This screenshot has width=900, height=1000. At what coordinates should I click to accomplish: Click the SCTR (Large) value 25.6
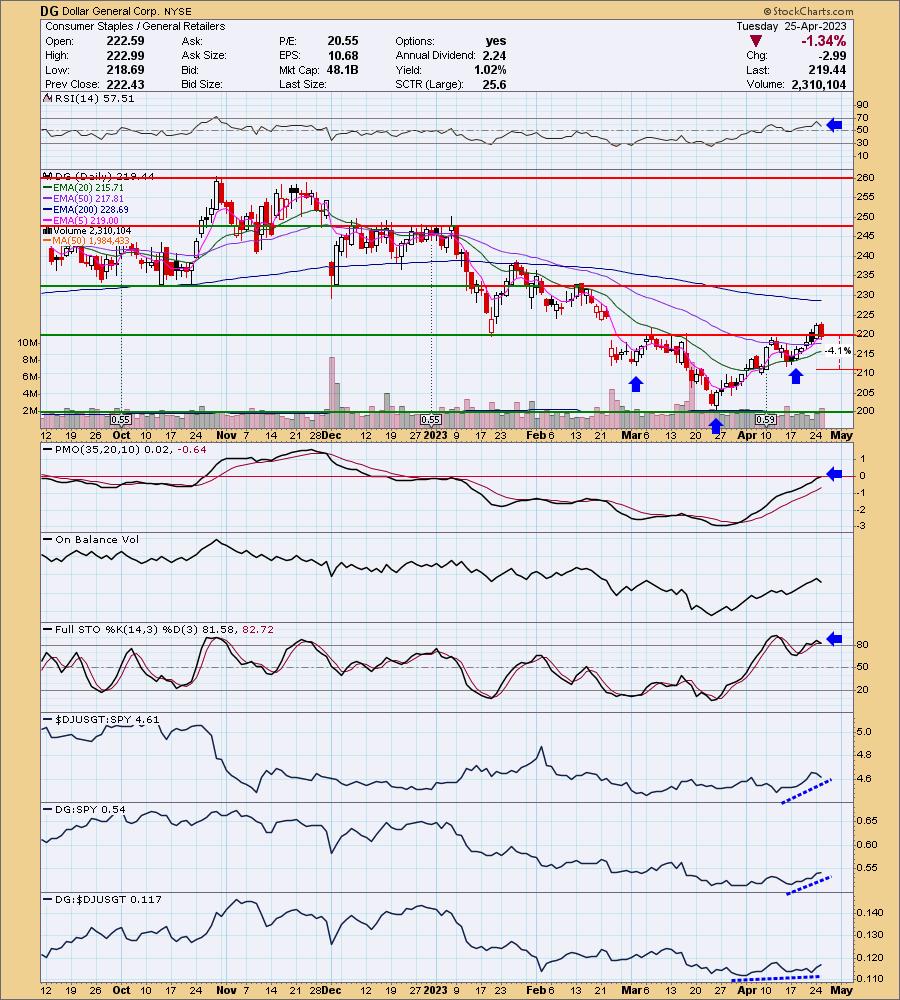[494, 84]
